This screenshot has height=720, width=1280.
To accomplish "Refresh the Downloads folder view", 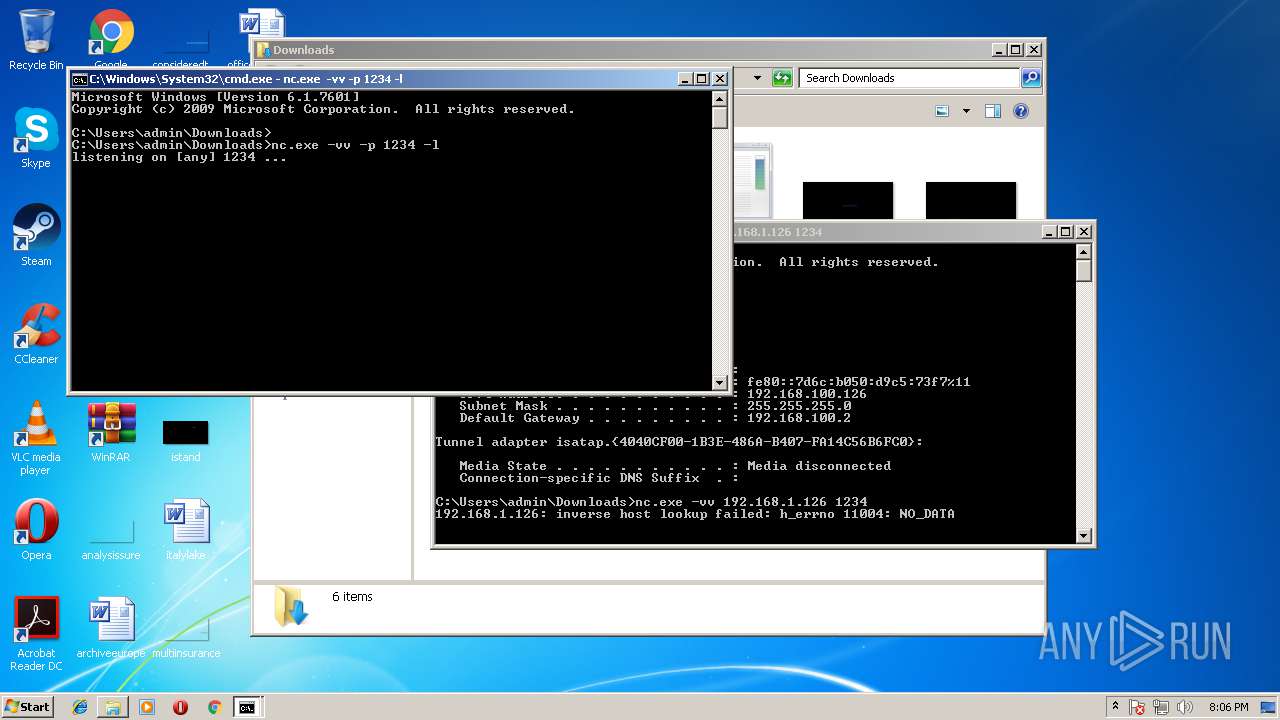I will [x=782, y=78].
